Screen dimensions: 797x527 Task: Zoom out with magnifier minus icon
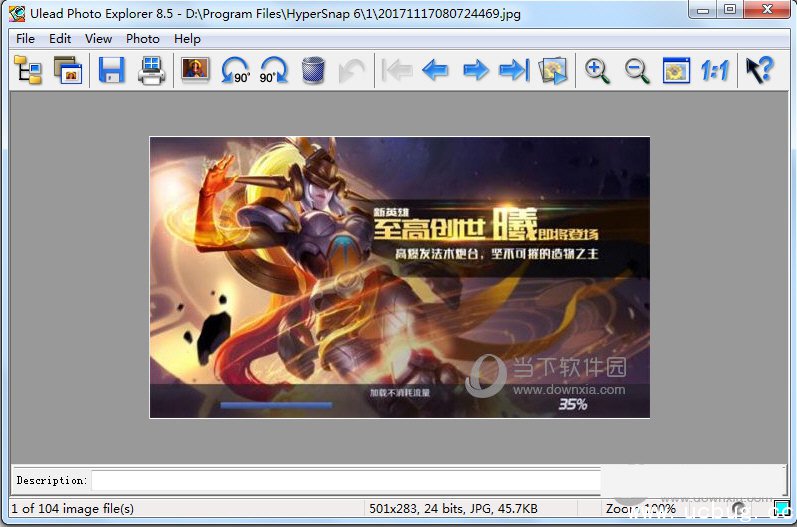coord(637,71)
